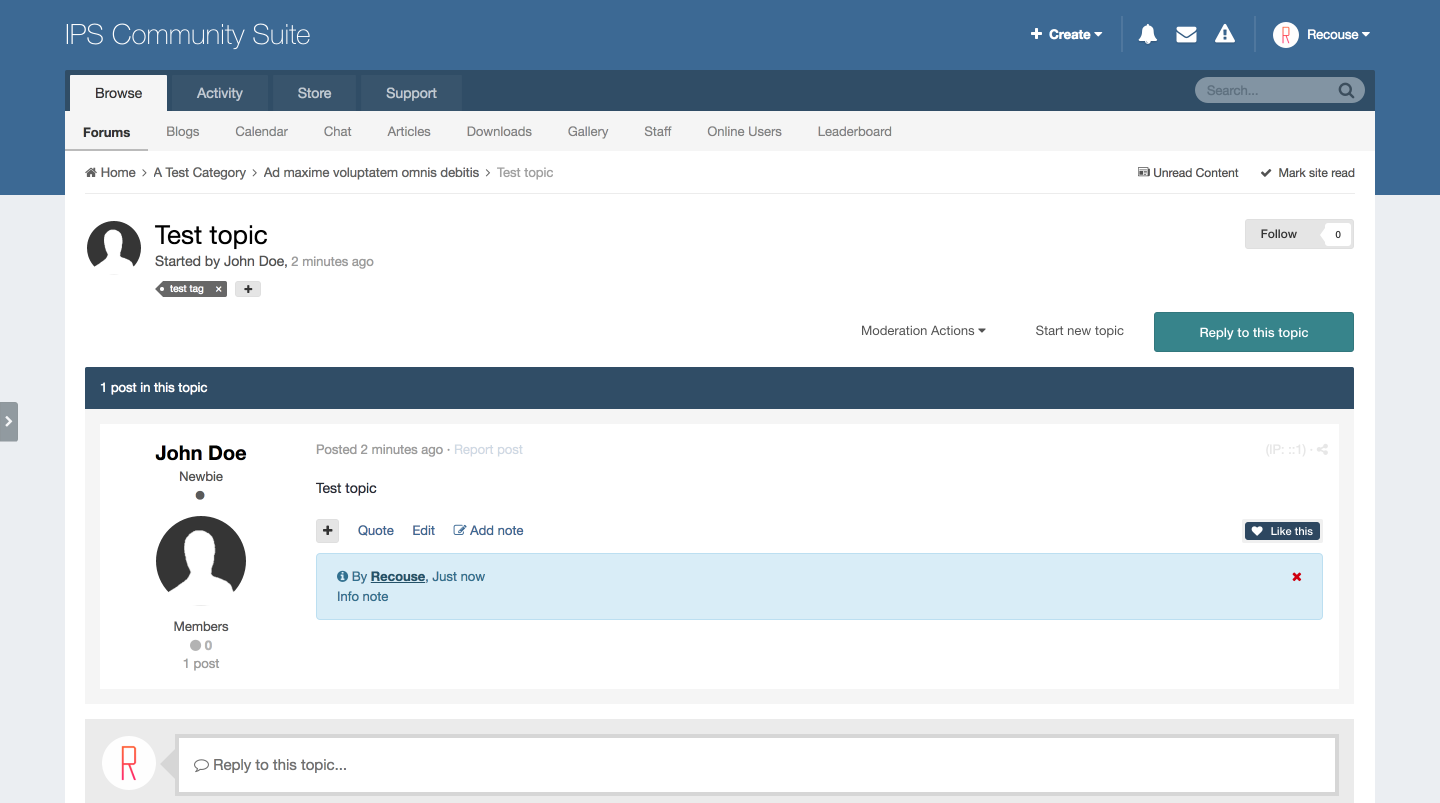The height and width of the screenshot is (803, 1440).
Task: Remove the 'test tag' tag
Action: (x=218, y=289)
